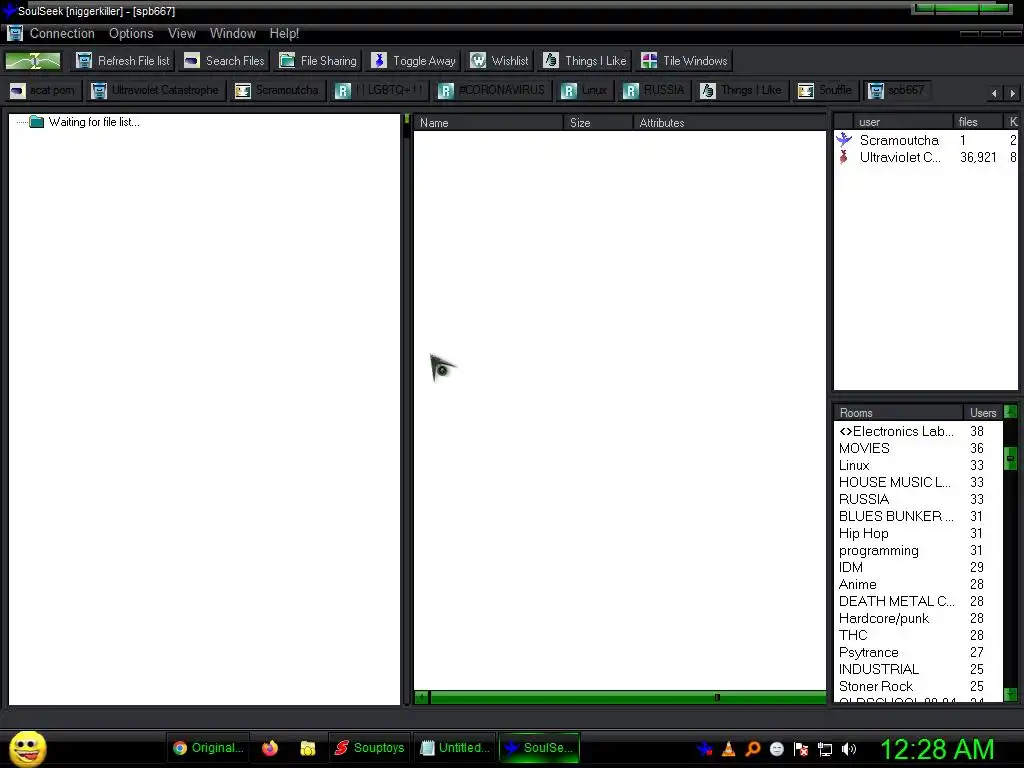Switch to the RUSSIA room tab
Viewport: 1024px width, 768px height.
(x=654, y=90)
